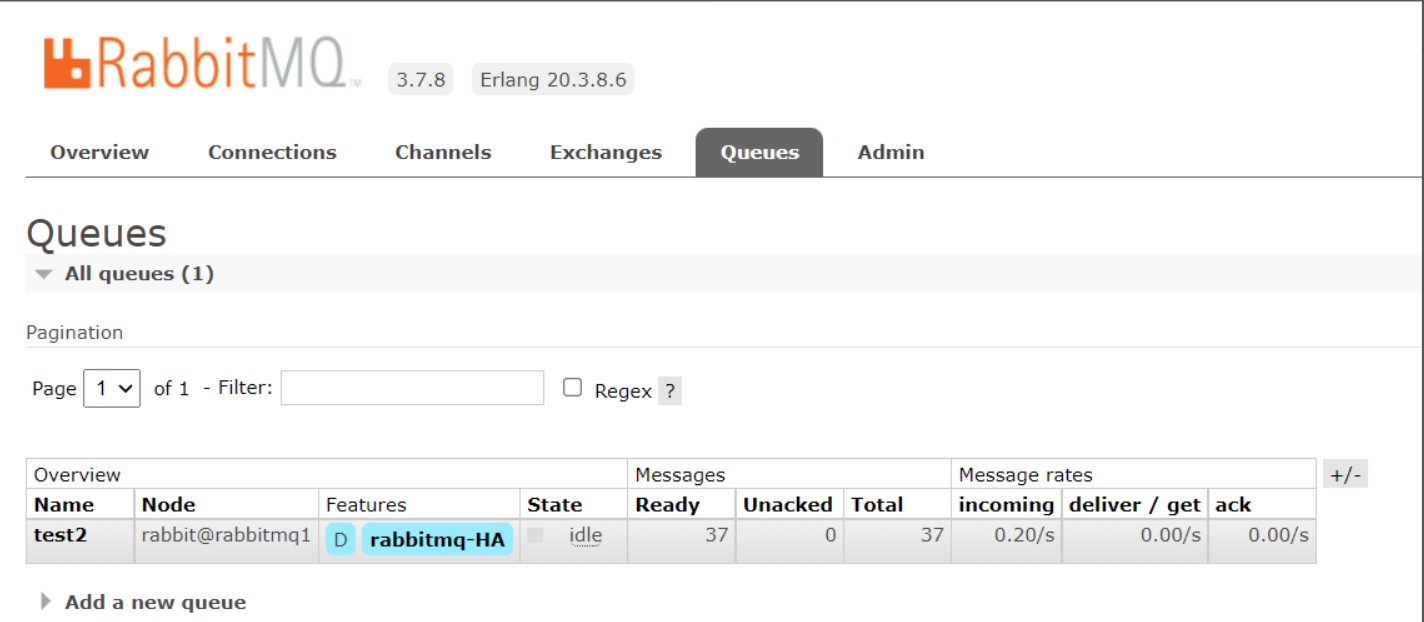The height and width of the screenshot is (622, 1424).
Task: Click the state indicator square for test2
Action: click(535, 536)
